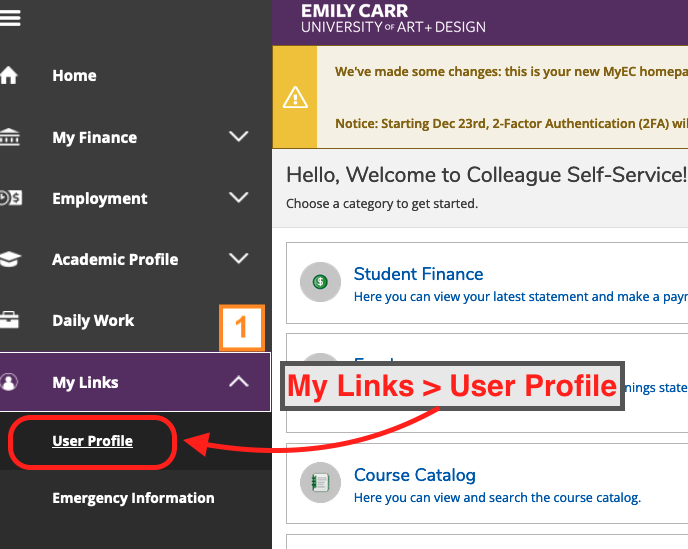This screenshot has width=688, height=549.
Task: Open Emergency Information link
Action: click(133, 498)
